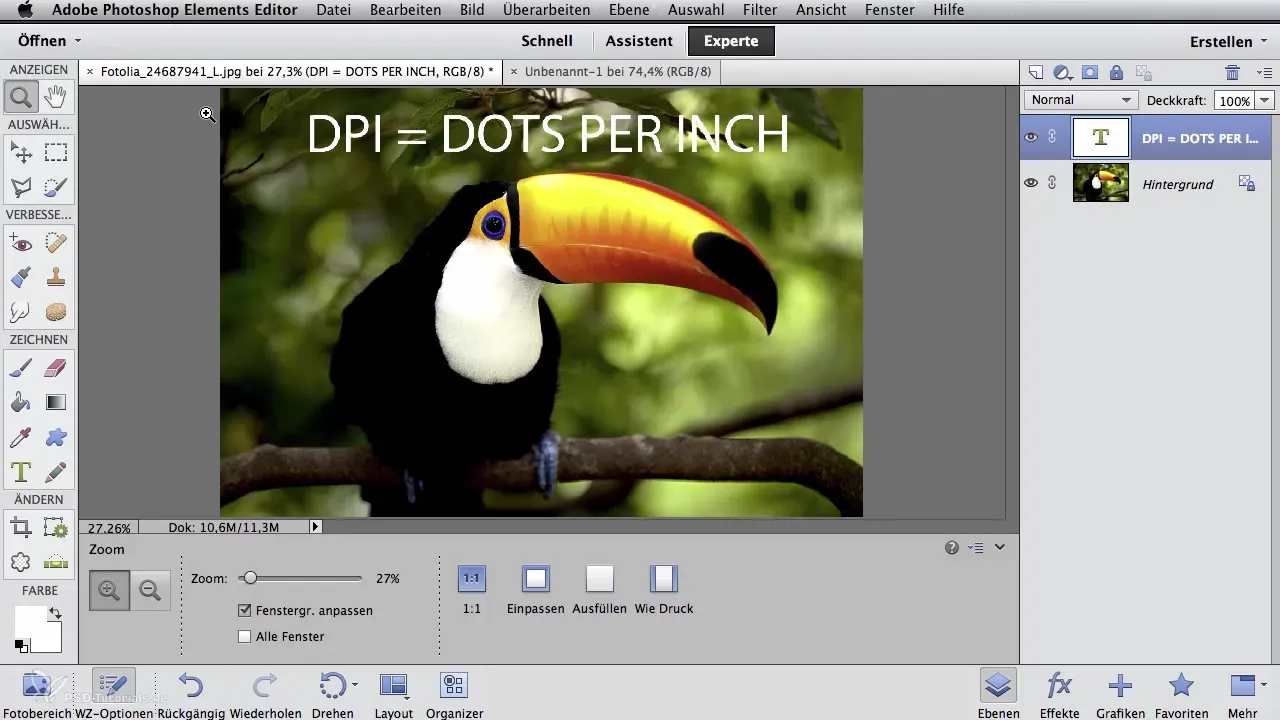Switch to Schnell editing mode
Screen dimensions: 1280x720
(x=547, y=41)
